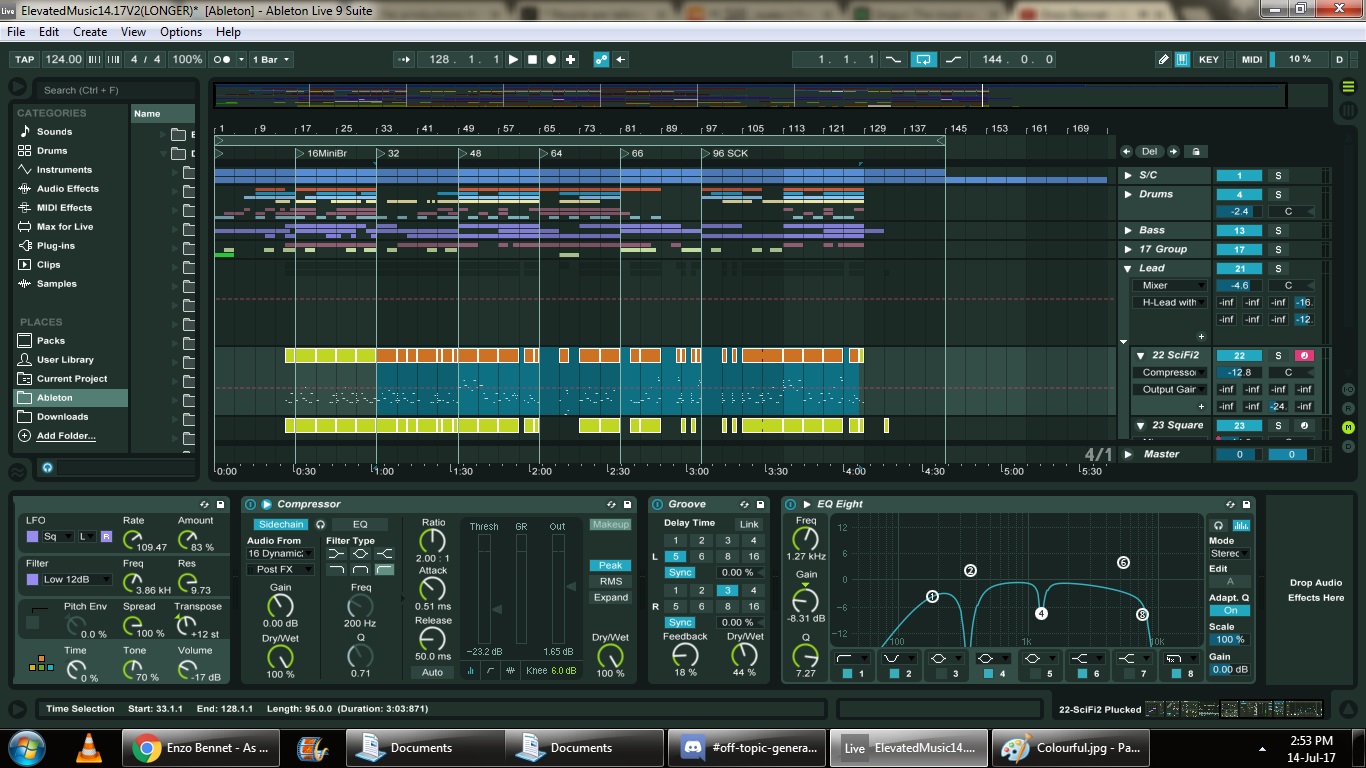The width and height of the screenshot is (1366, 768).
Task: Click the Add Folder link
Action: click(x=66, y=436)
